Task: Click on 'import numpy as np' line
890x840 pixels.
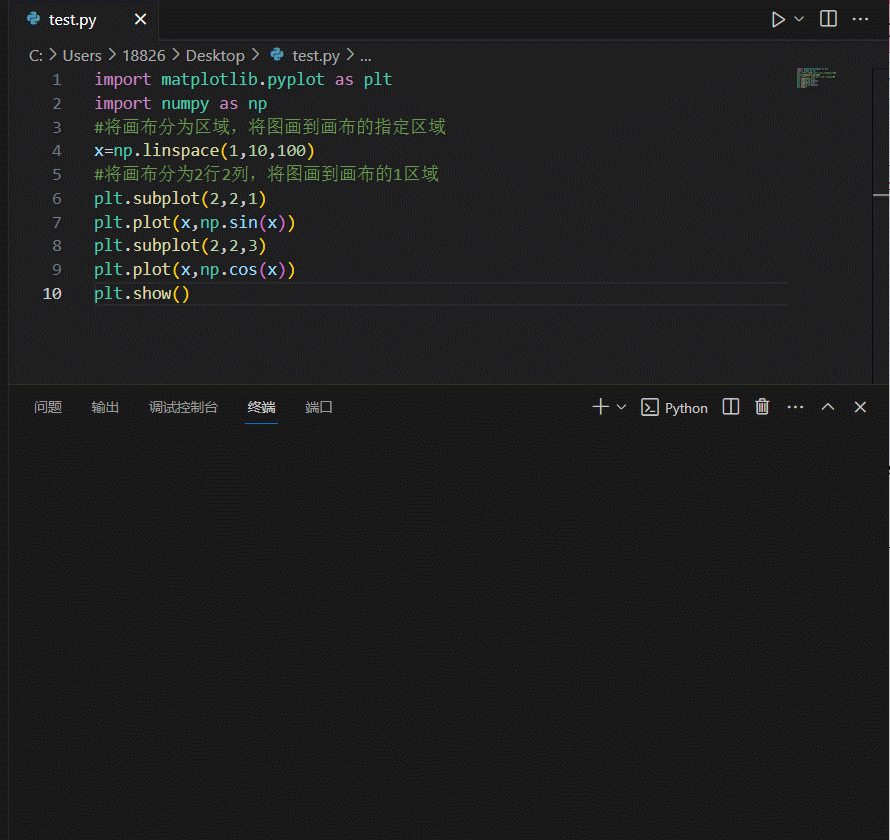Action: point(180,104)
